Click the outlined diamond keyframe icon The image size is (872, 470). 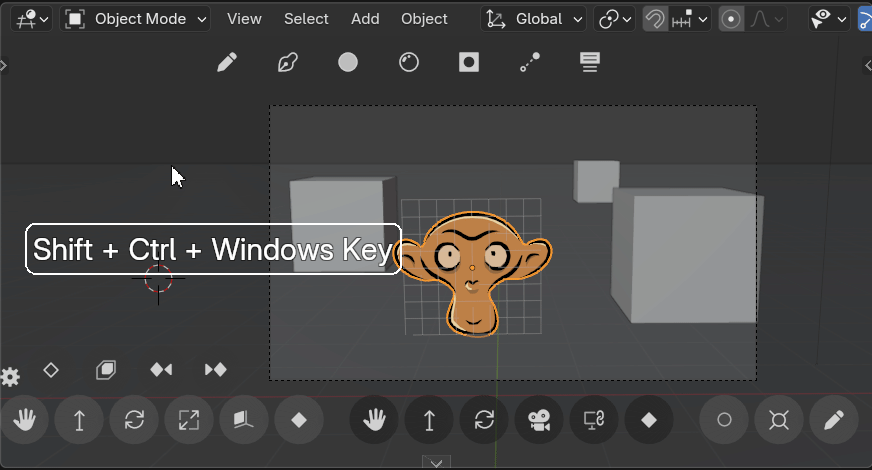pos(51,370)
